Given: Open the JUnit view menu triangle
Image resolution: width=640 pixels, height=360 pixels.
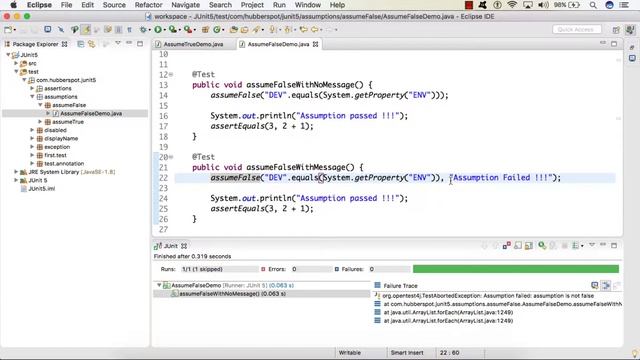Looking at the screenshot, I should [592, 244].
